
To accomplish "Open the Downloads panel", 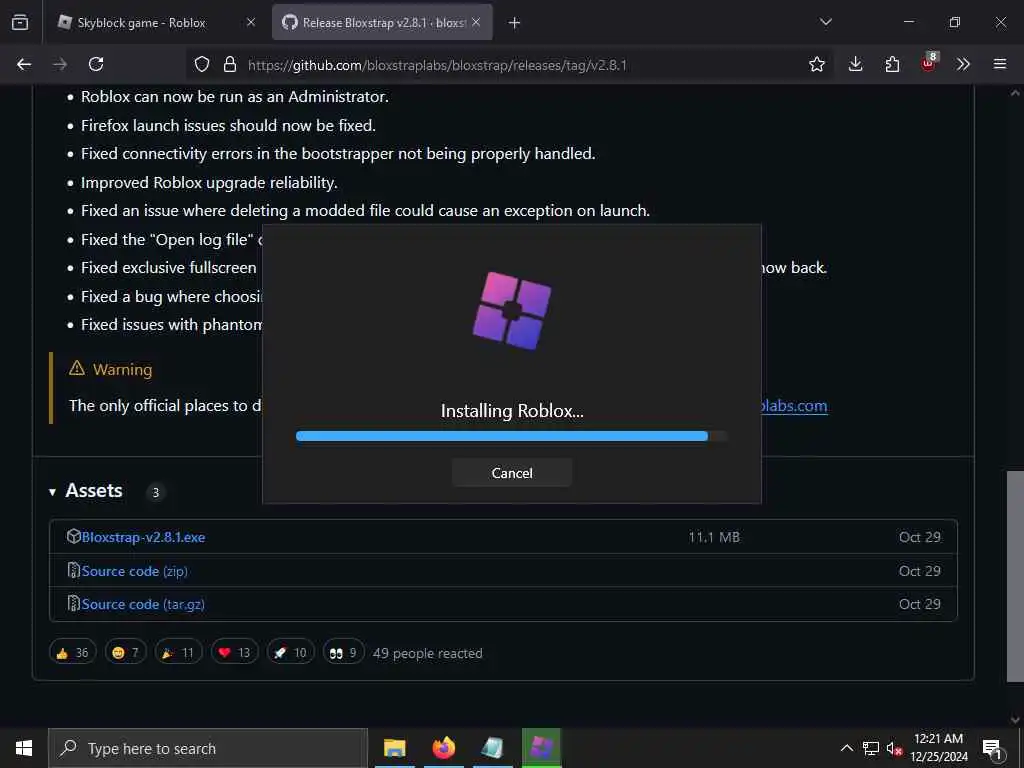I will [x=856, y=64].
